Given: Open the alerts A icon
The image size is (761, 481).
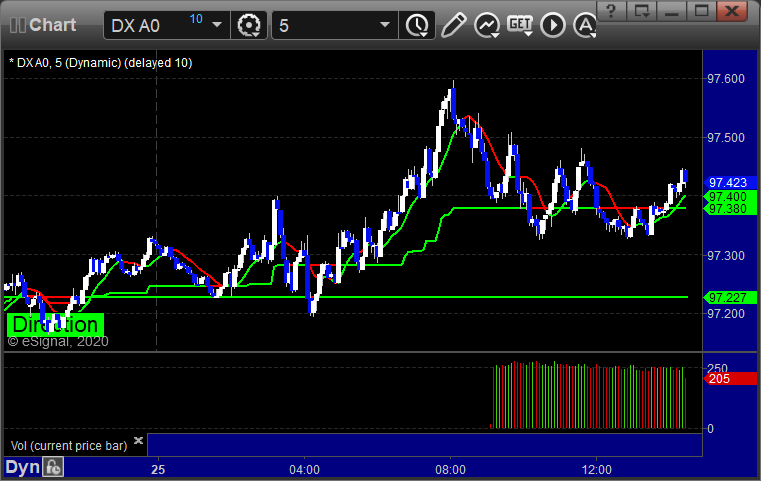Looking at the screenshot, I should point(585,25).
